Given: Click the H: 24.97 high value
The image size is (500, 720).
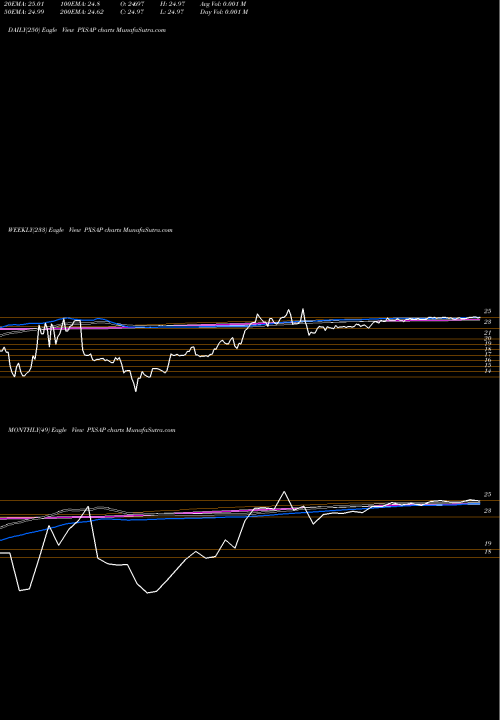Looking at the screenshot, I should [x=172, y=4].
